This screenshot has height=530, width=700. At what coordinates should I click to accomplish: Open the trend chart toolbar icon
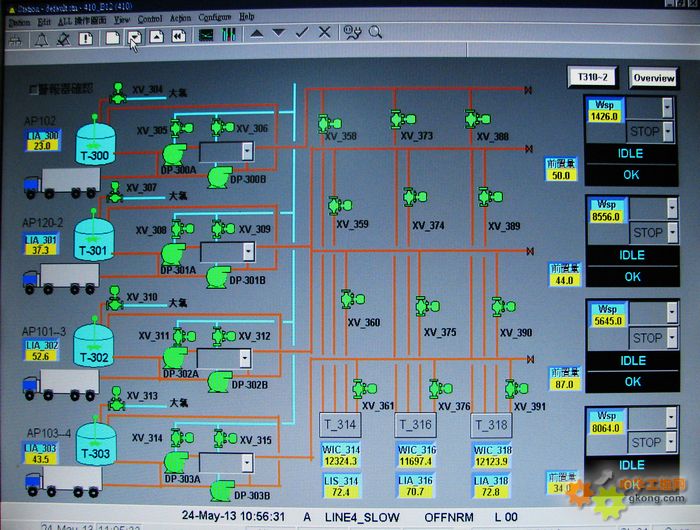click(206, 35)
